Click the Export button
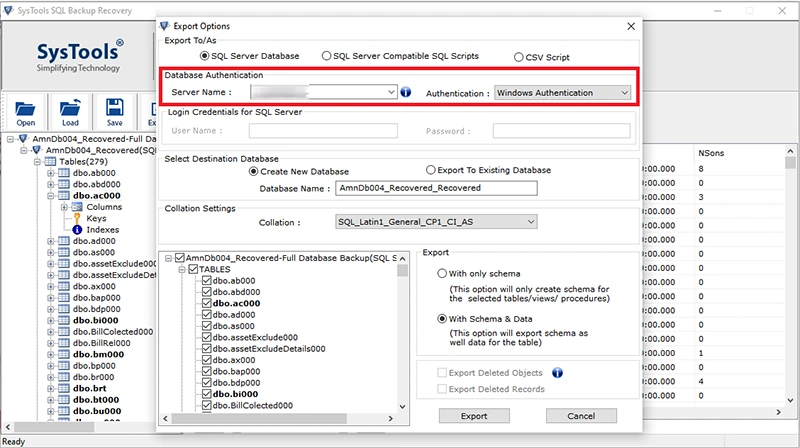This screenshot has width=800, height=448. pos(474,416)
